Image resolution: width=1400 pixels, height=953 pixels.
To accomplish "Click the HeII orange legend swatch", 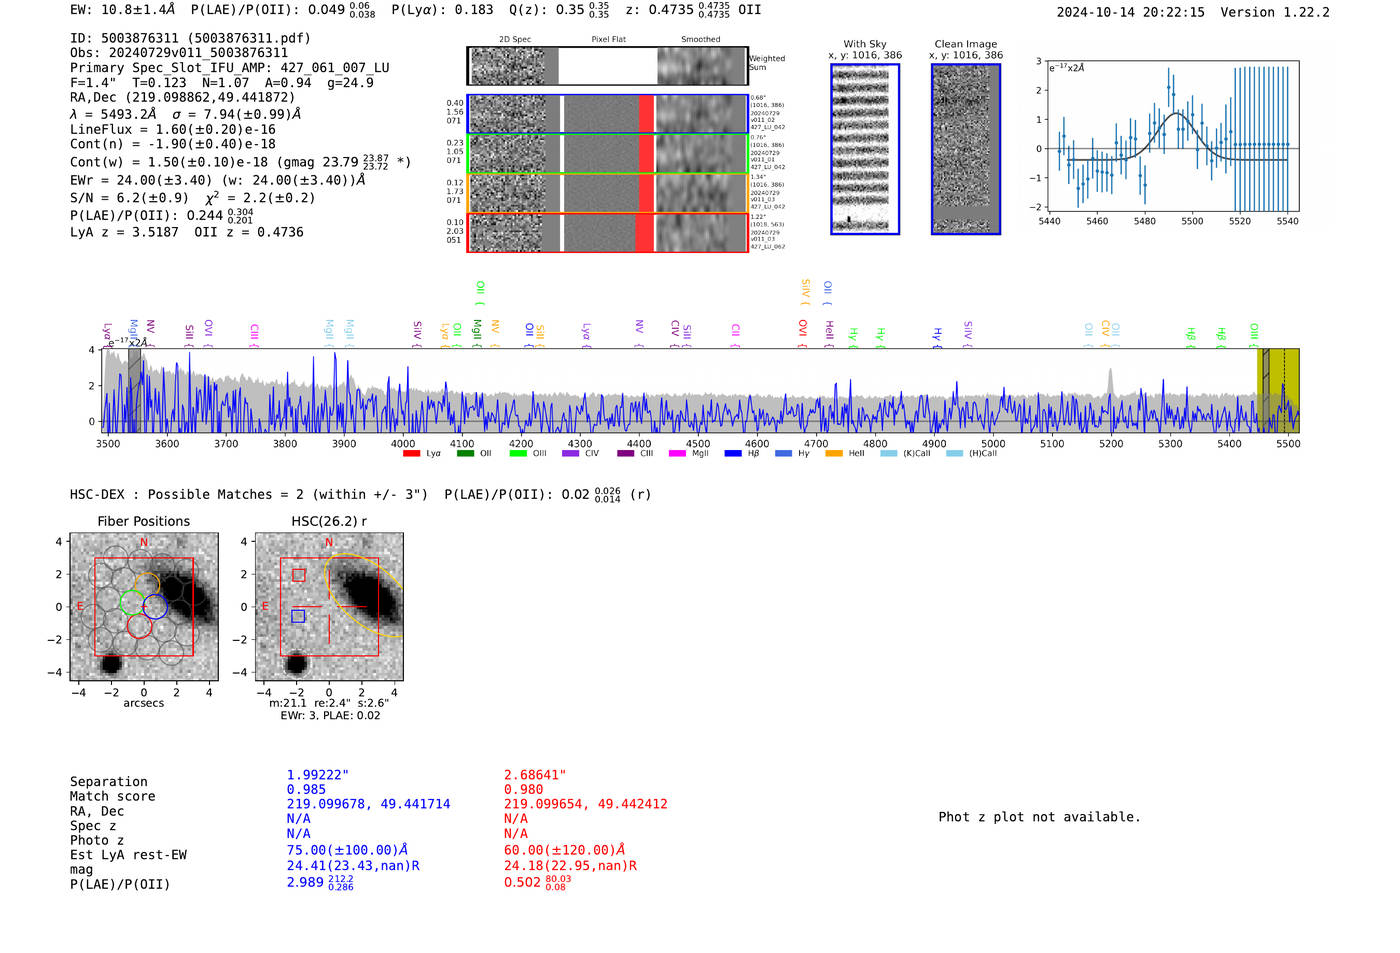I will pos(834,454).
